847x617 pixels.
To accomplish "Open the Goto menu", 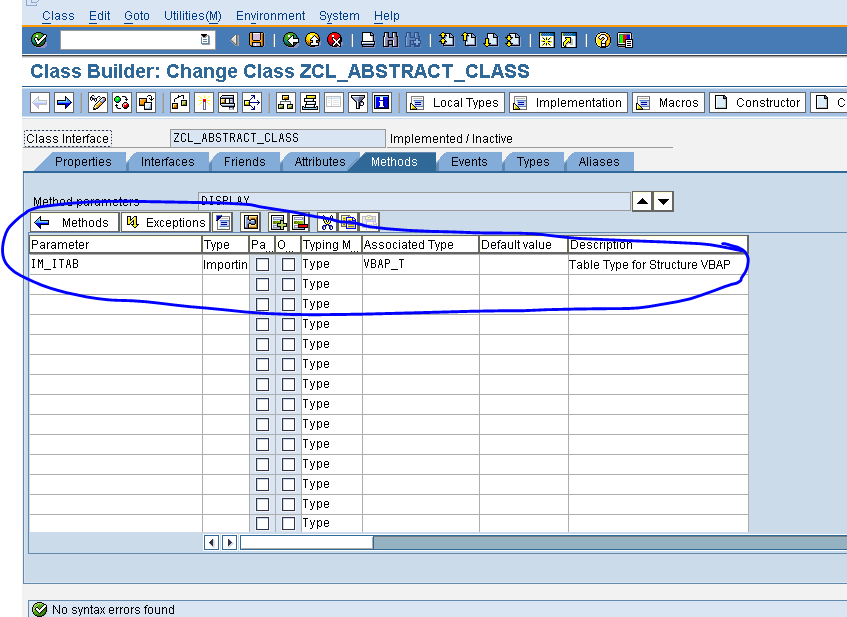I will click(x=137, y=16).
